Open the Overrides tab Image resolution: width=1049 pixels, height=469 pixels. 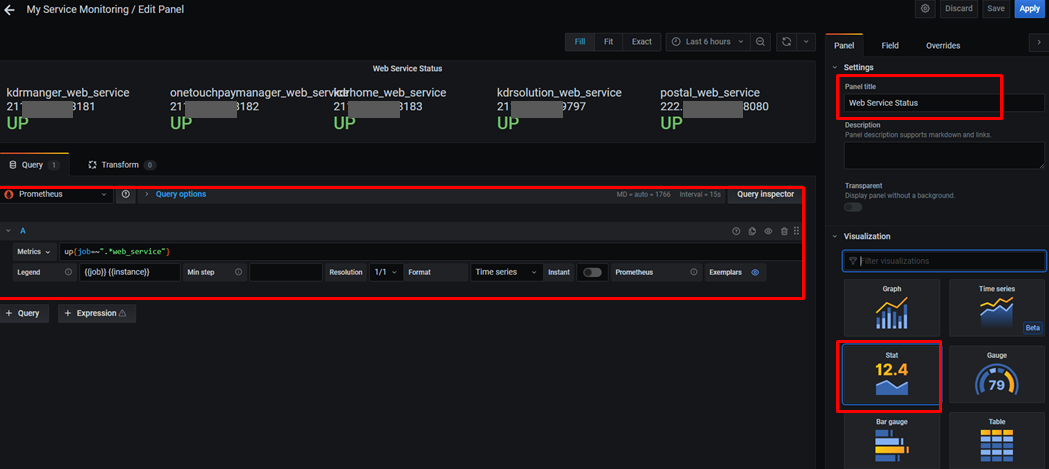943,45
